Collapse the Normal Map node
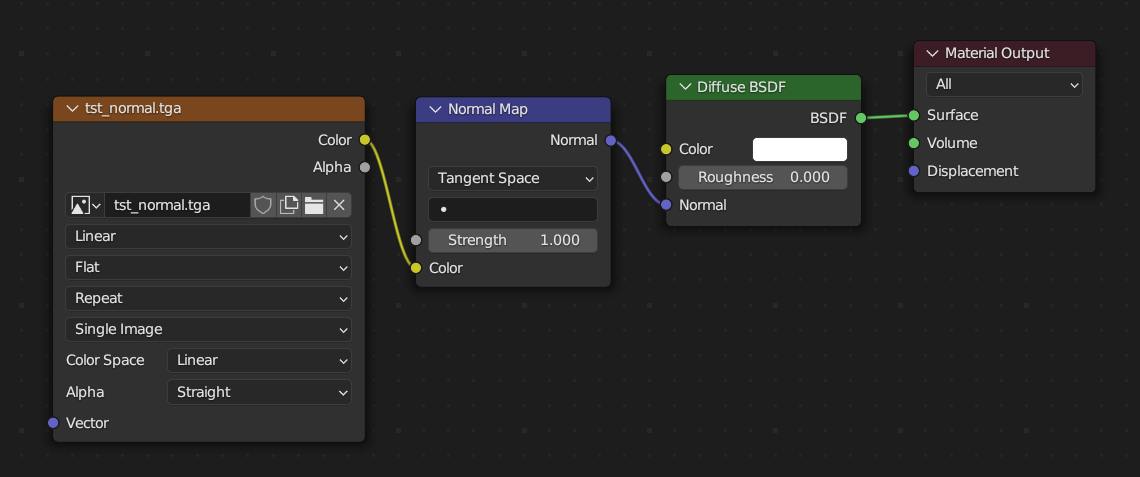1140x477 pixels. tap(435, 110)
